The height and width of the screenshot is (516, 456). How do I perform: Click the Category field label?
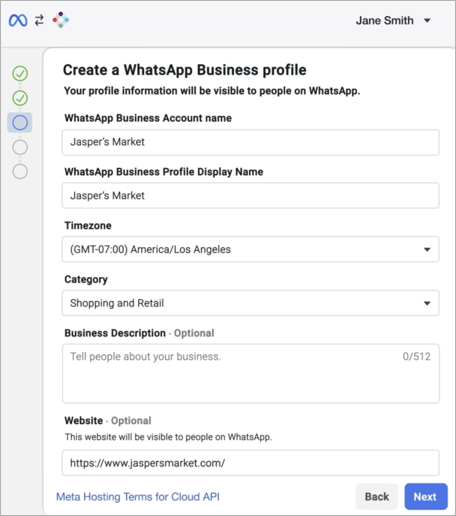coord(86,279)
